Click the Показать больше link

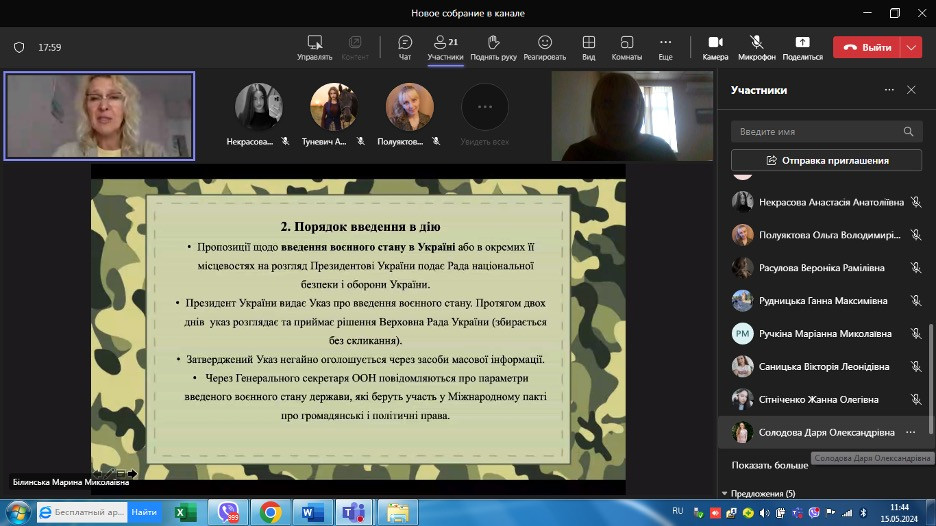(769, 465)
